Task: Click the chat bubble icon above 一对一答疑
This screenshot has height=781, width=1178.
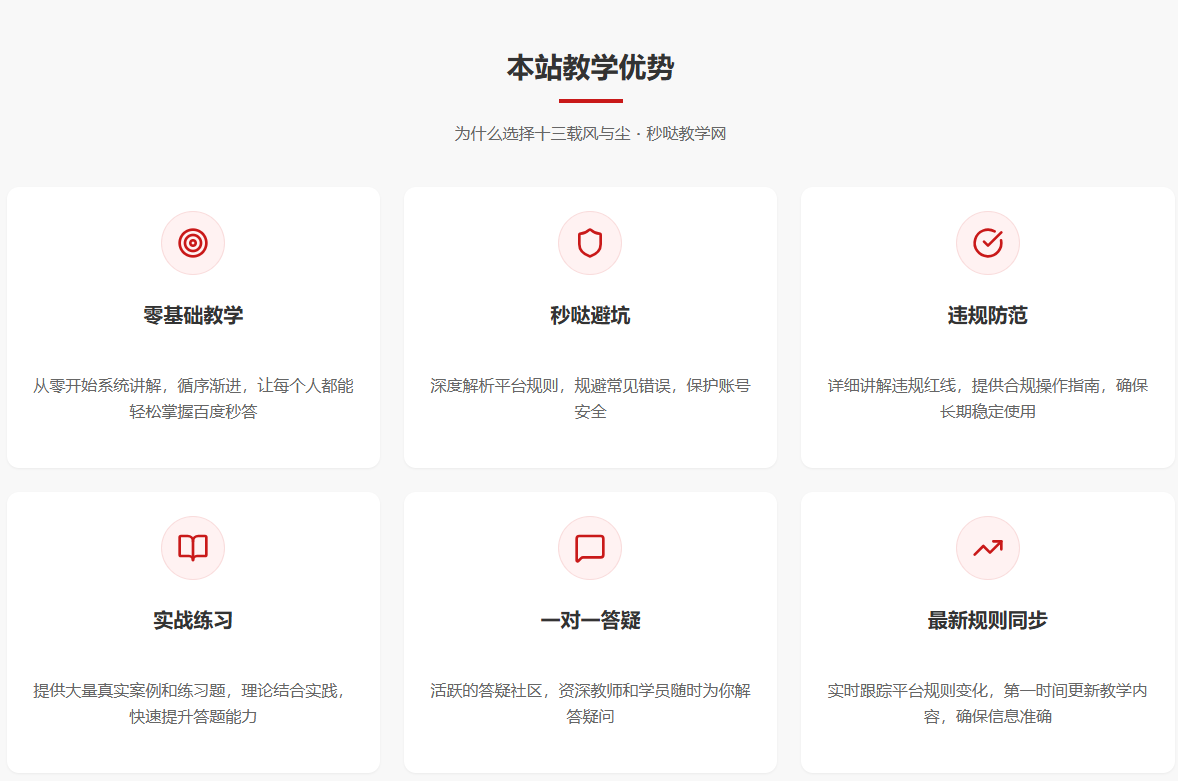Action: point(590,548)
